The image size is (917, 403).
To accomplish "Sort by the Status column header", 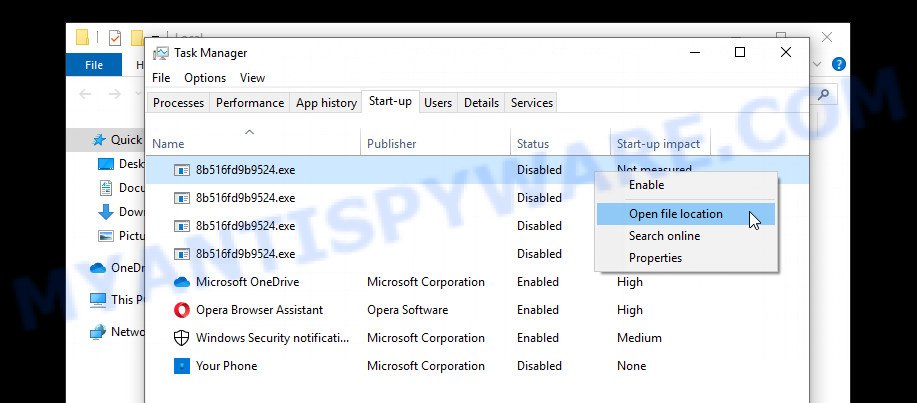I will pyautogui.click(x=560, y=142).
